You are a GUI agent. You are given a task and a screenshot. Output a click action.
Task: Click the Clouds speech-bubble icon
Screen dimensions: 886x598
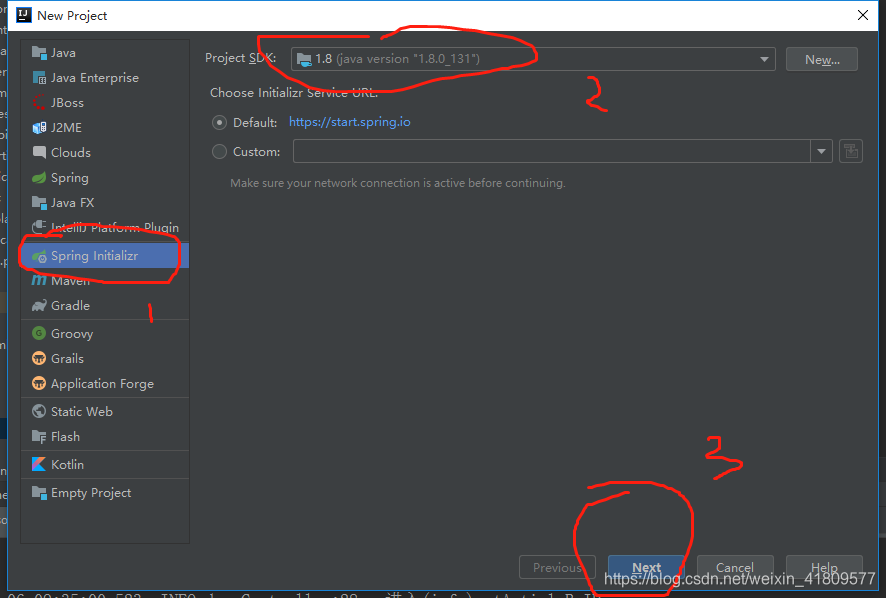coord(39,153)
